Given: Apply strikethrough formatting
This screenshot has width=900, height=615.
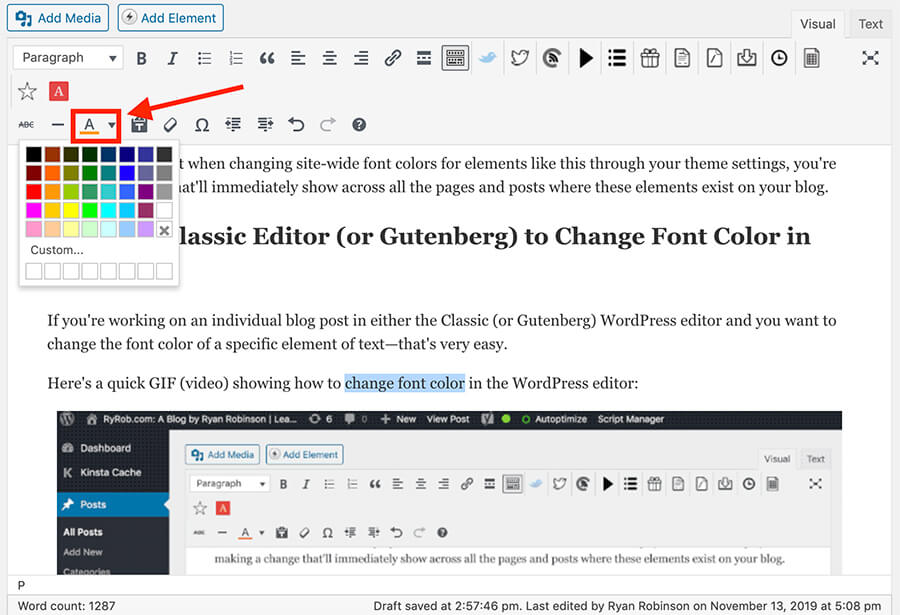Looking at the screenshot, I should 25,124.
